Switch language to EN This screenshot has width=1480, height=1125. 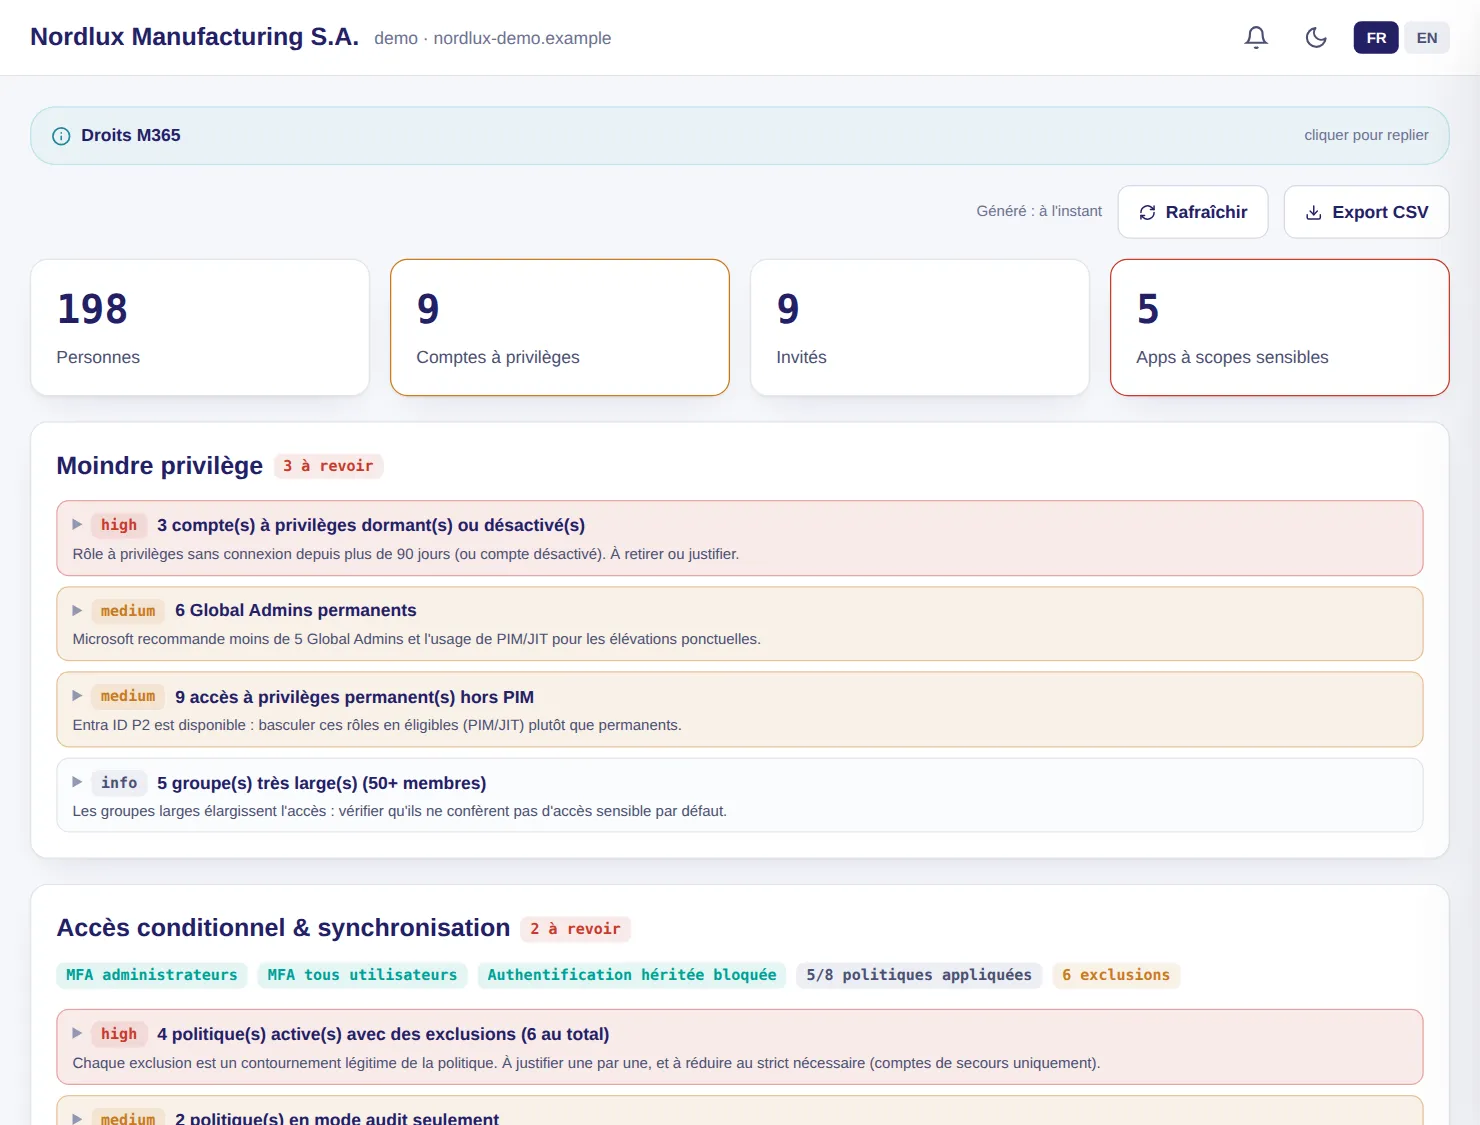click(1427, 38)
